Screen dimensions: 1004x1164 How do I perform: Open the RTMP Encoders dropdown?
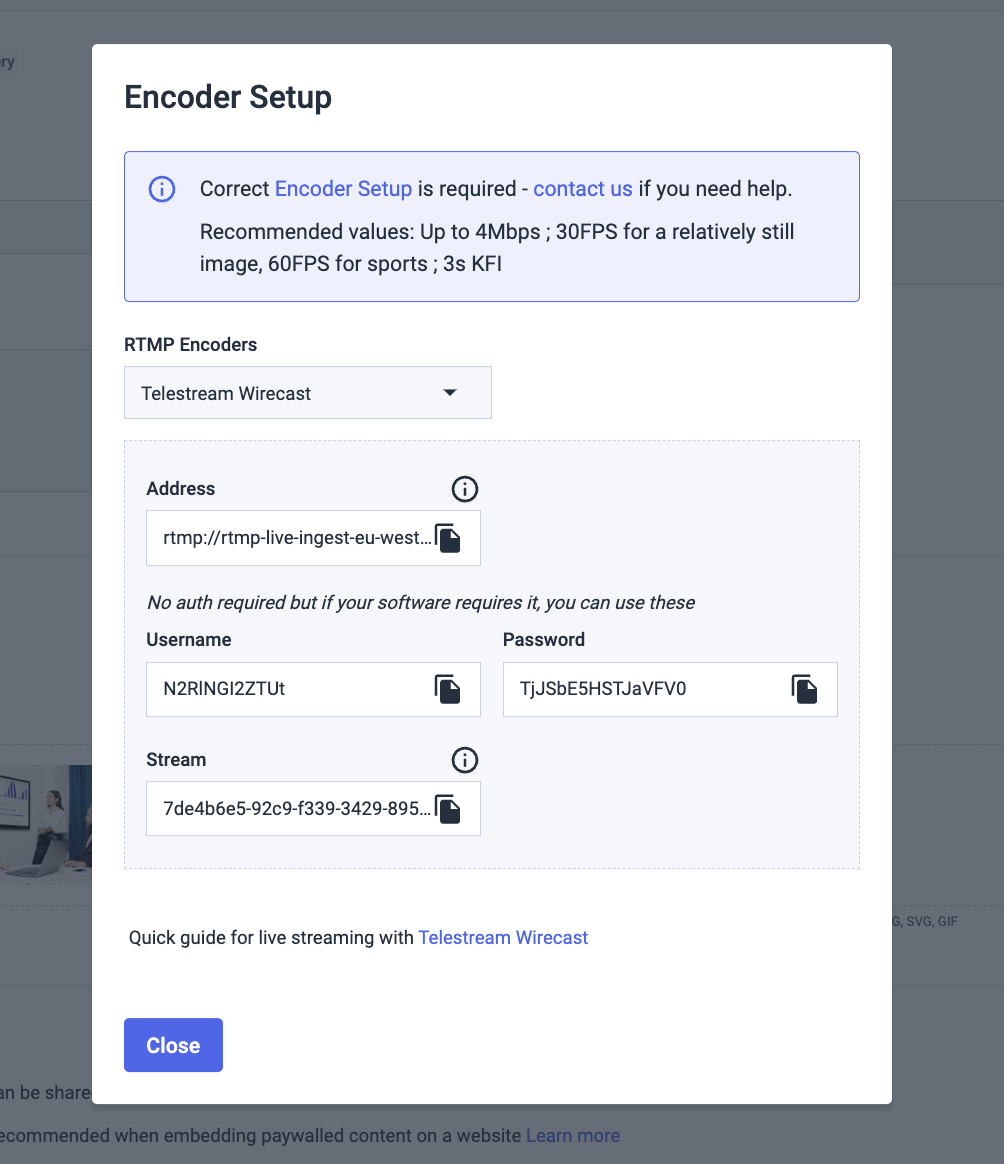[307, 393]
